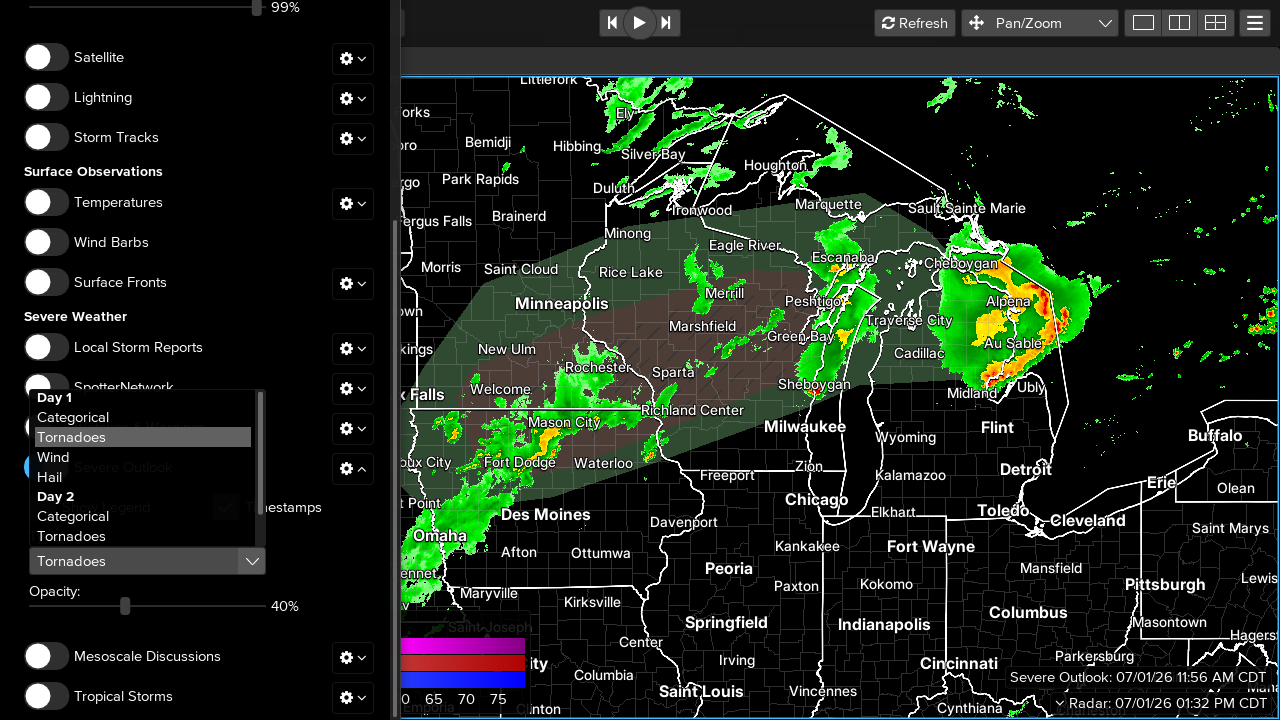Click the Minneapolis label on map

[562, 303]
